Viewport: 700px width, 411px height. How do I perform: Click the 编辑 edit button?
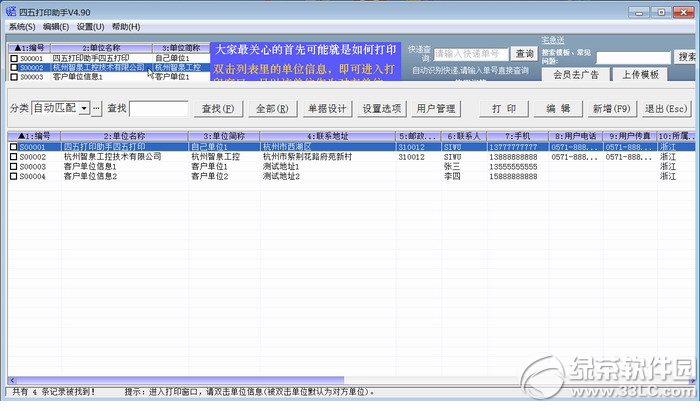(x=558, y=108)
